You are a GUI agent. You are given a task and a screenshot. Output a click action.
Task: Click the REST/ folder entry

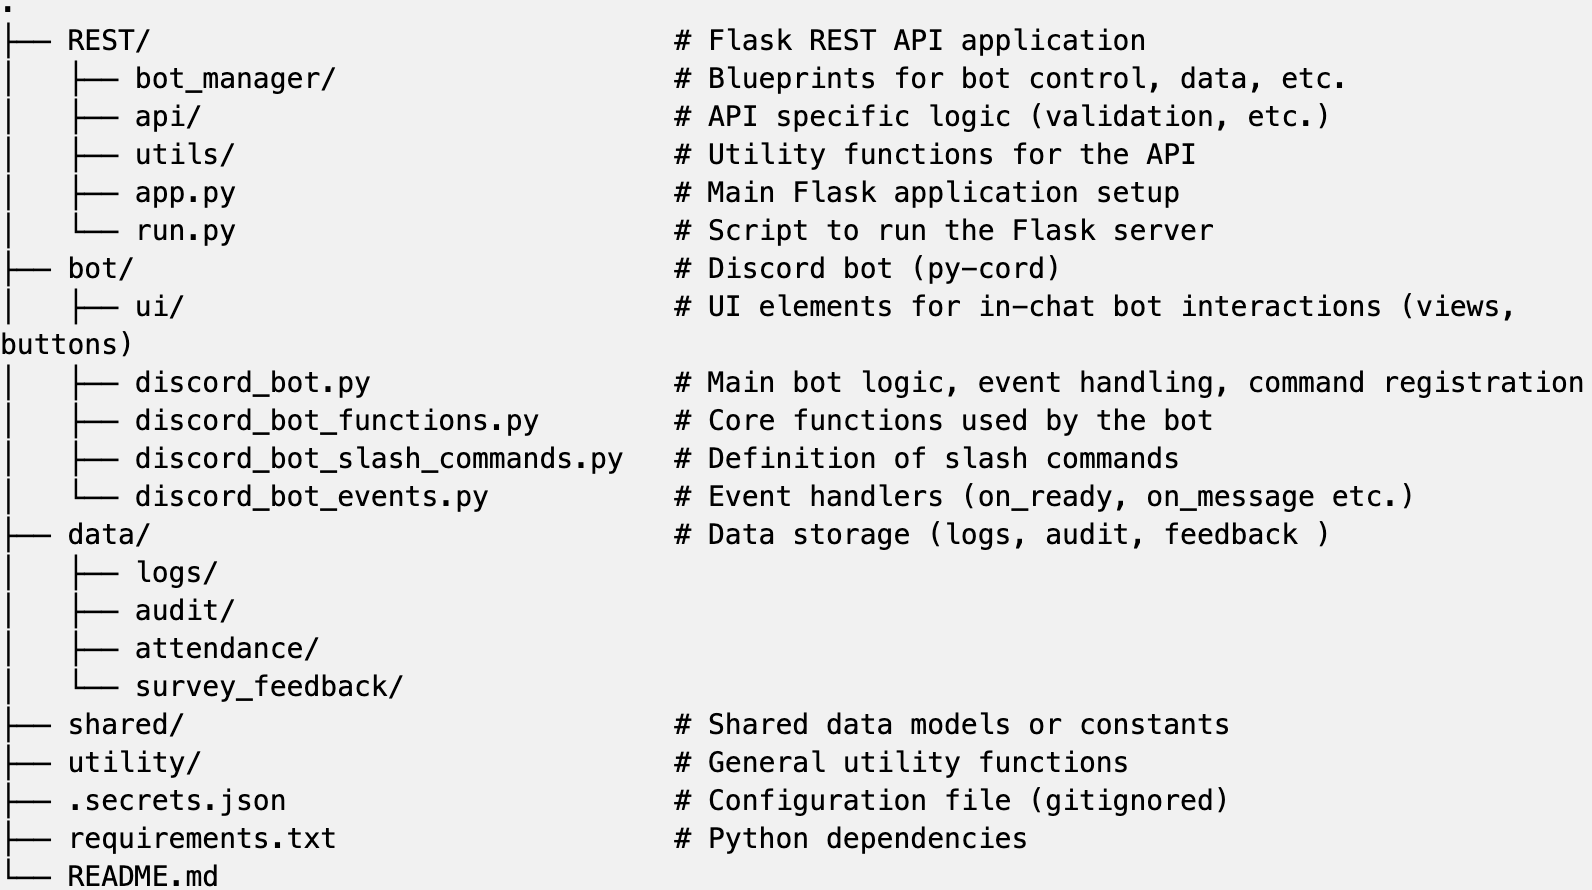point(108,41)
